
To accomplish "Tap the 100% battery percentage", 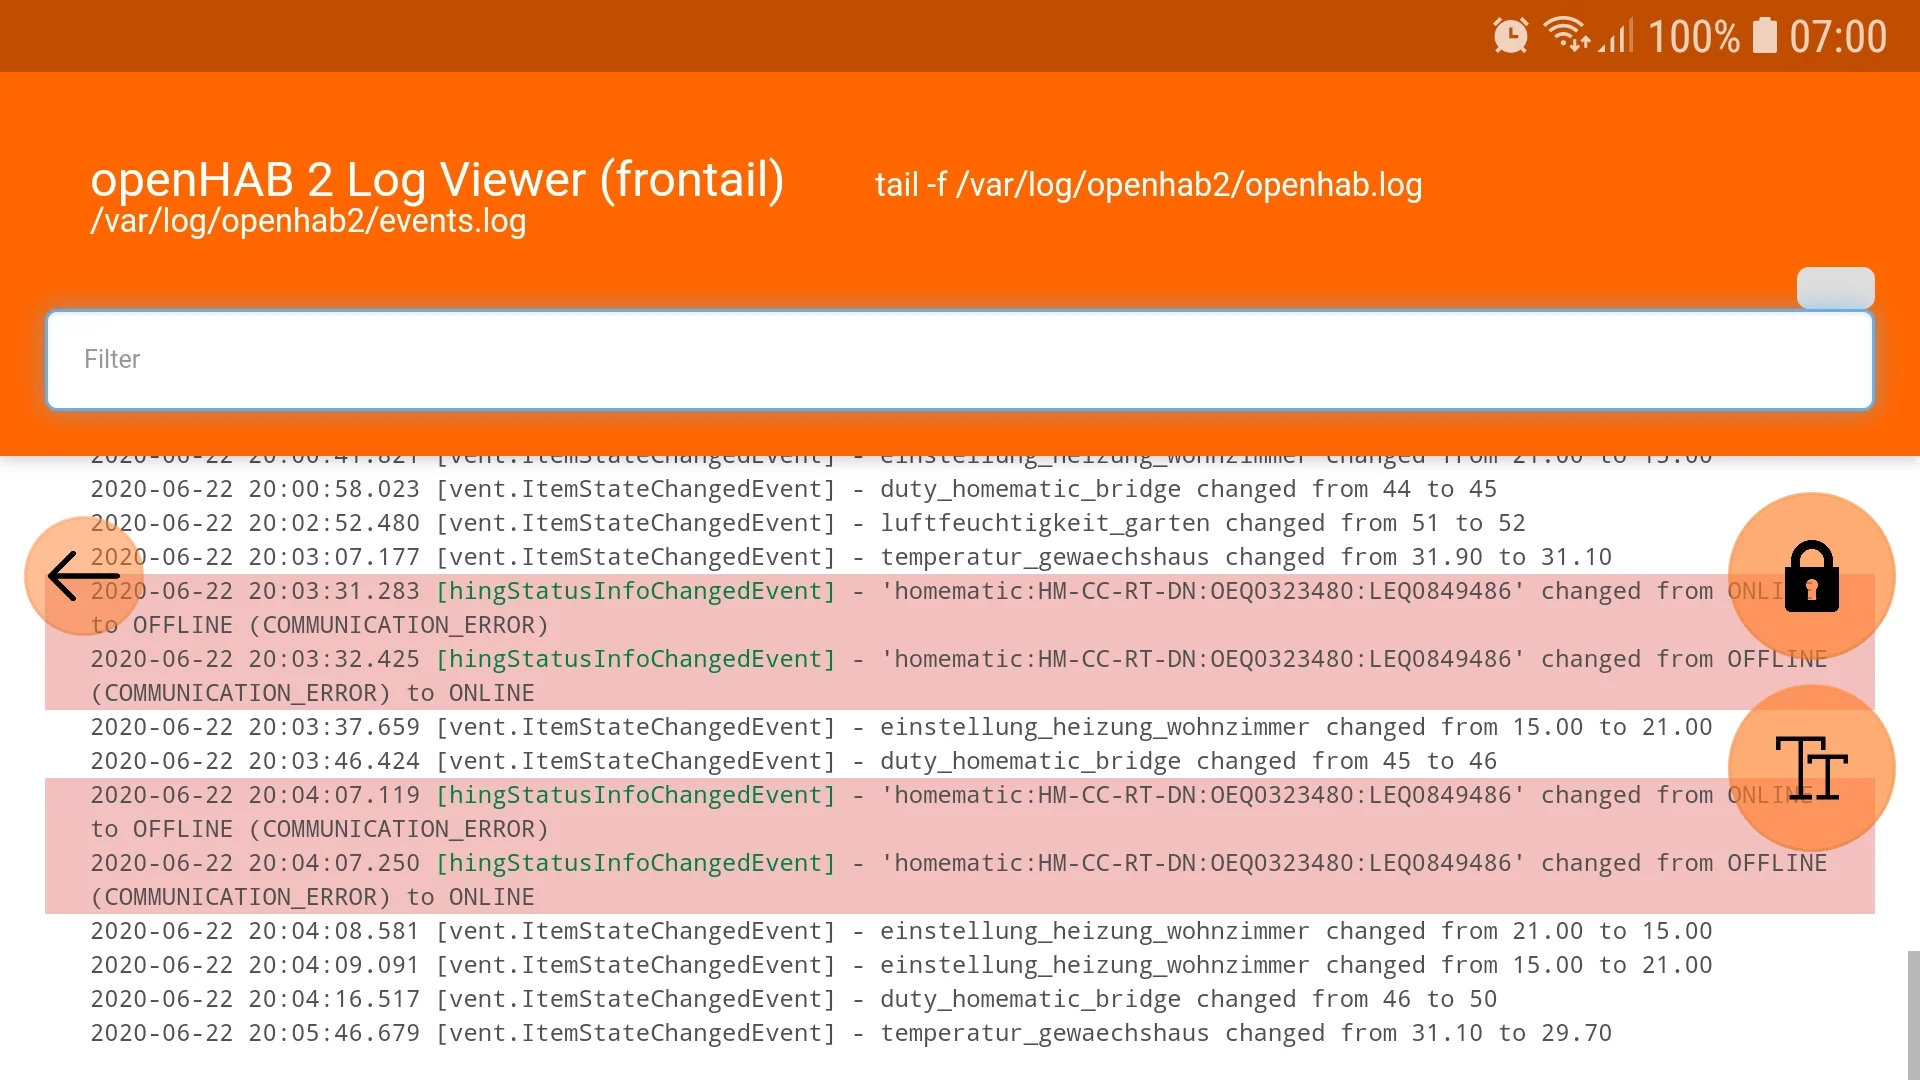I will pos(1694,37).
